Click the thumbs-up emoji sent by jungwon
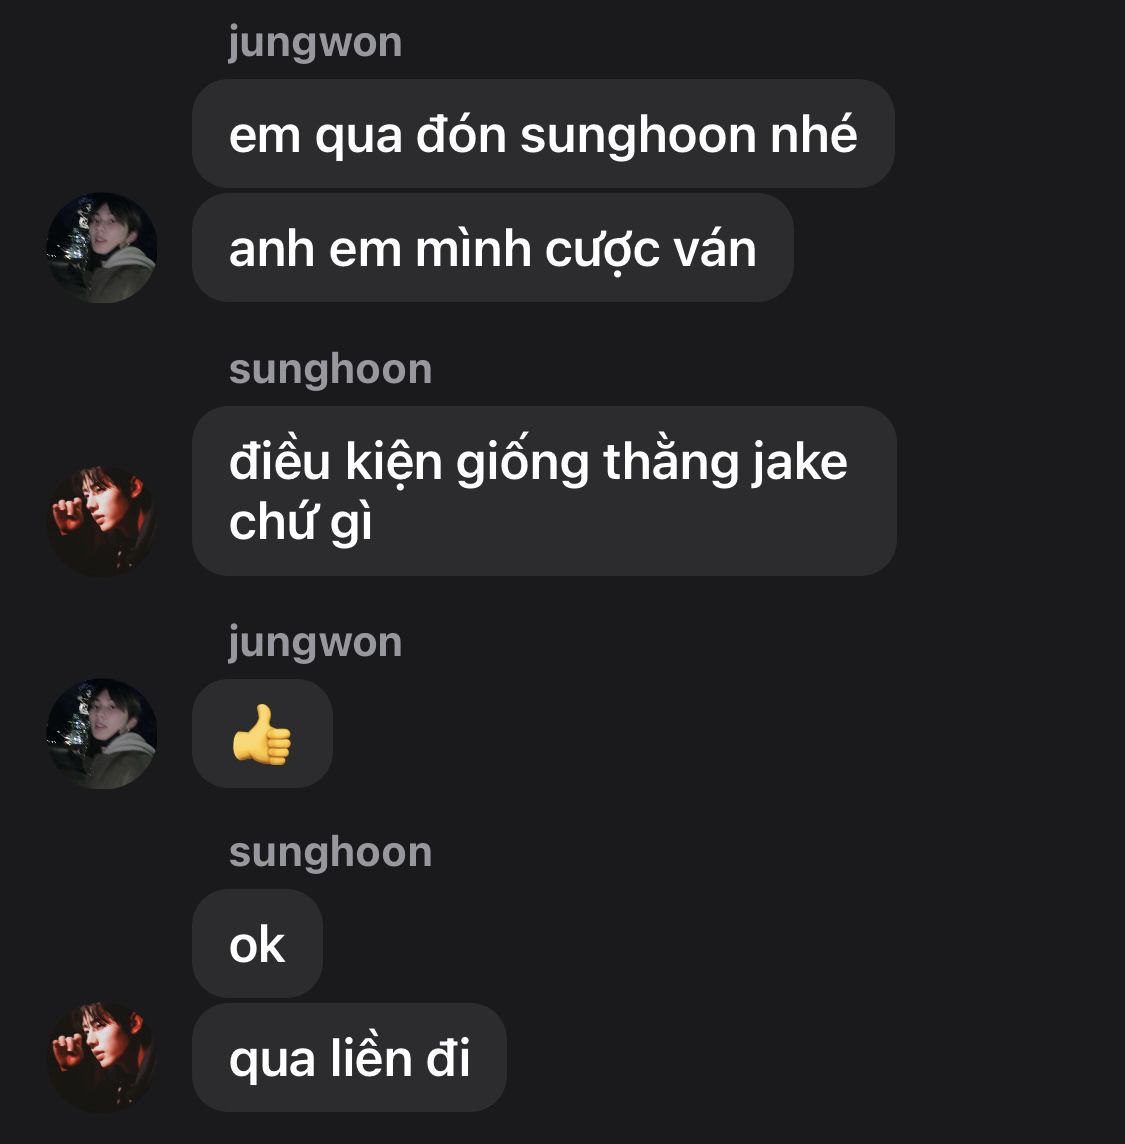 pos(262,734)
